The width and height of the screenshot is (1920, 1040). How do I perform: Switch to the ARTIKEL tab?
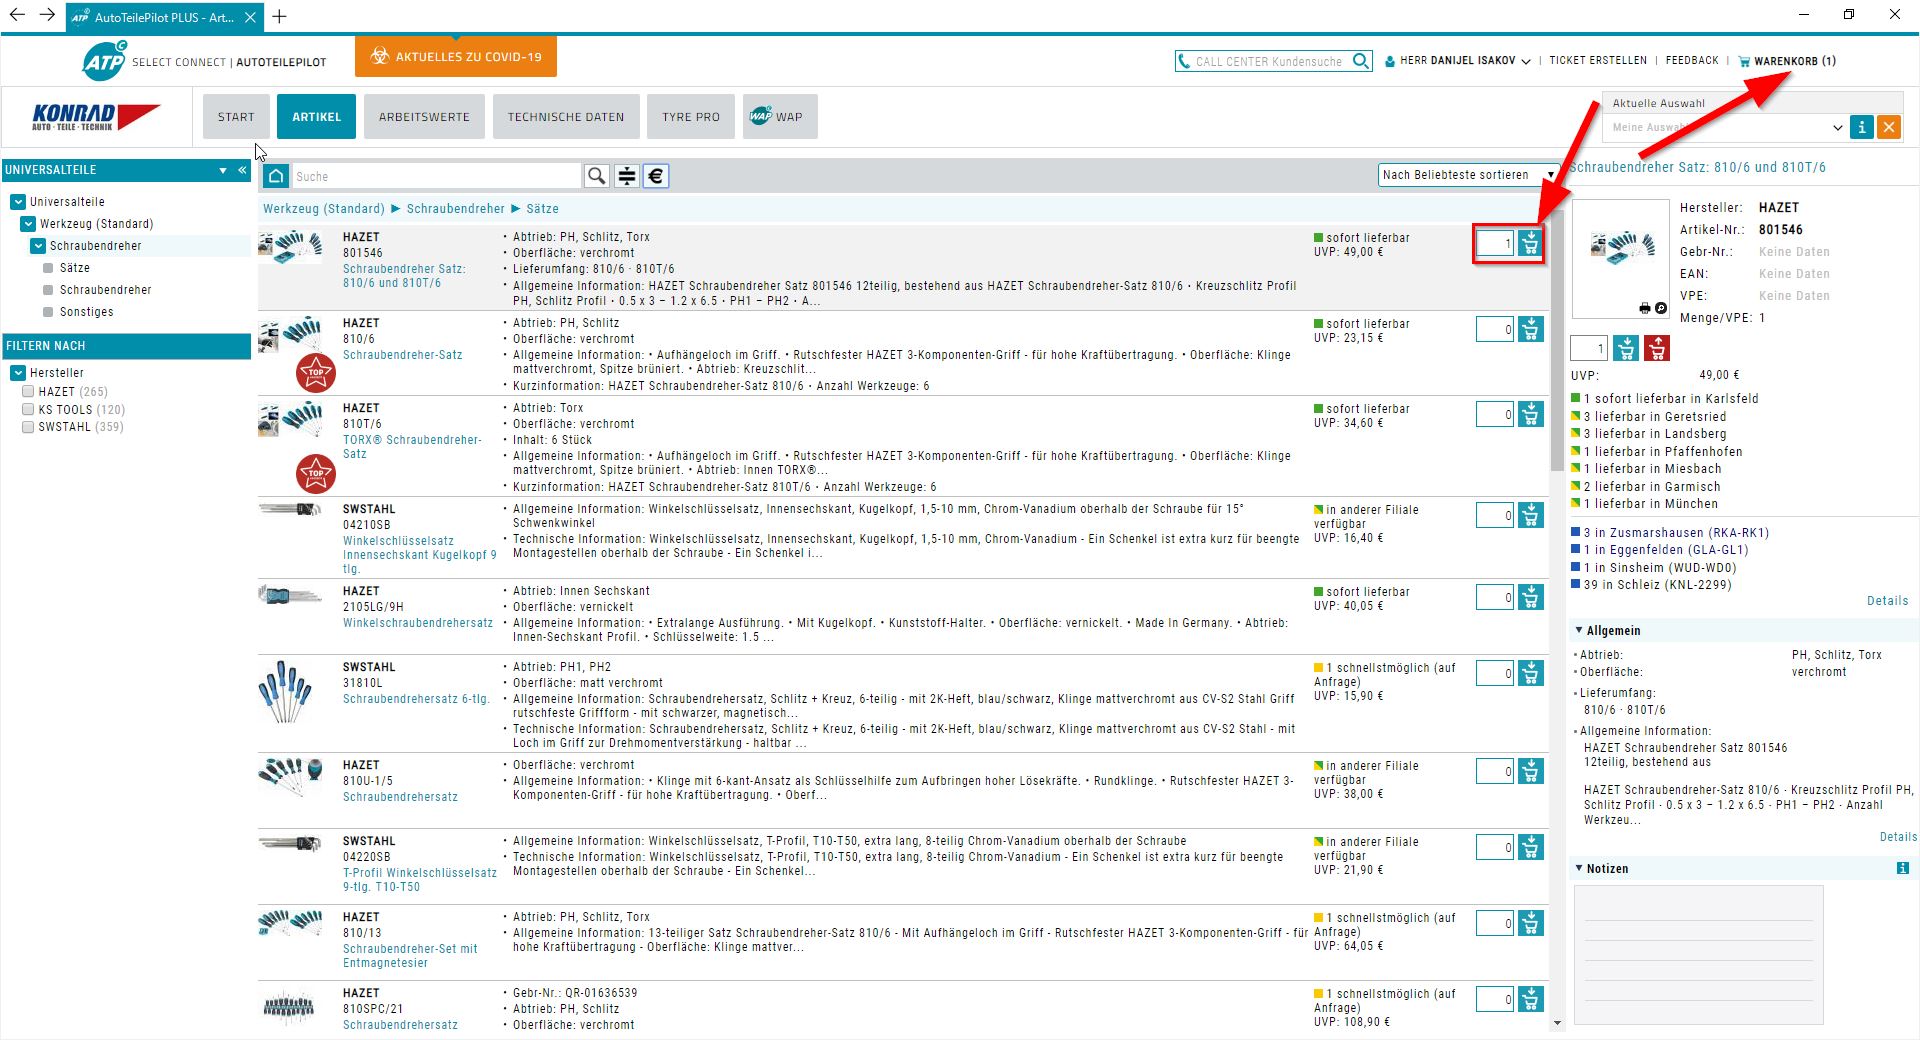tap(316, 117)
